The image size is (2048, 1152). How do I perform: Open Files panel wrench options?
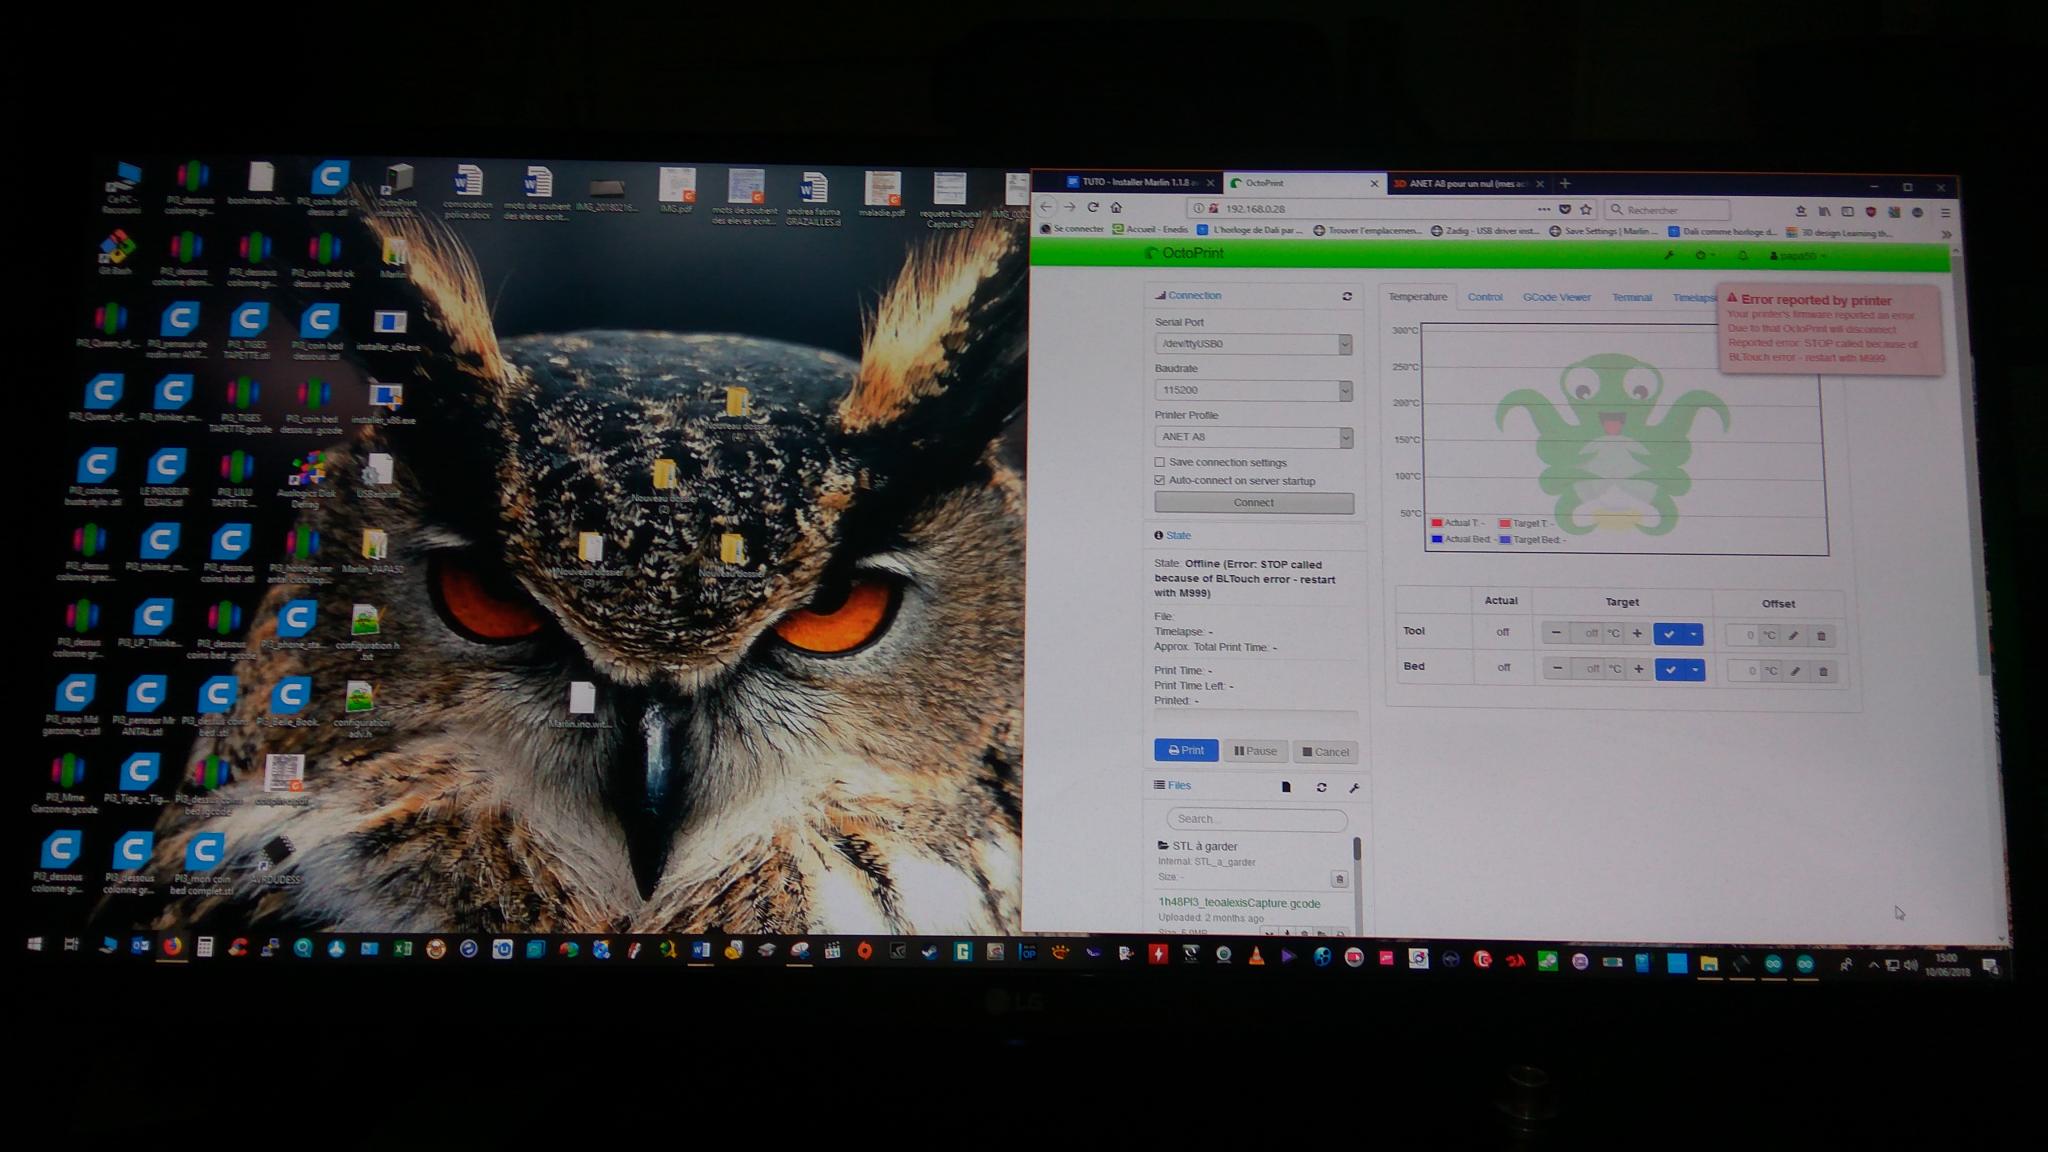point(1354,788)
